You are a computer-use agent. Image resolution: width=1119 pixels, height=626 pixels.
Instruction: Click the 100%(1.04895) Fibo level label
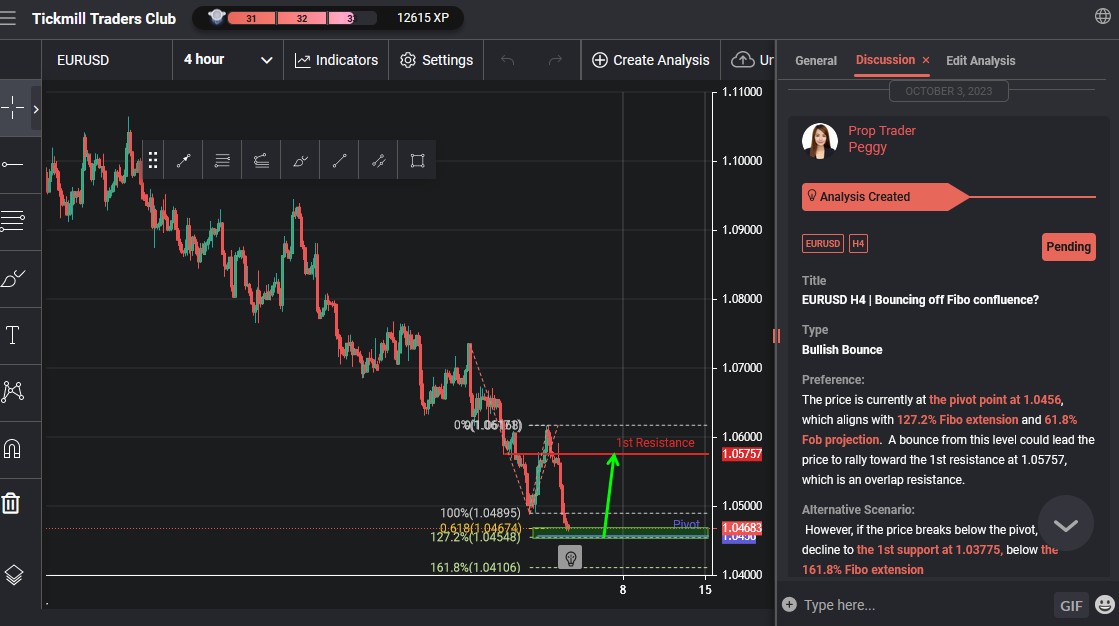tap(480, 513)
